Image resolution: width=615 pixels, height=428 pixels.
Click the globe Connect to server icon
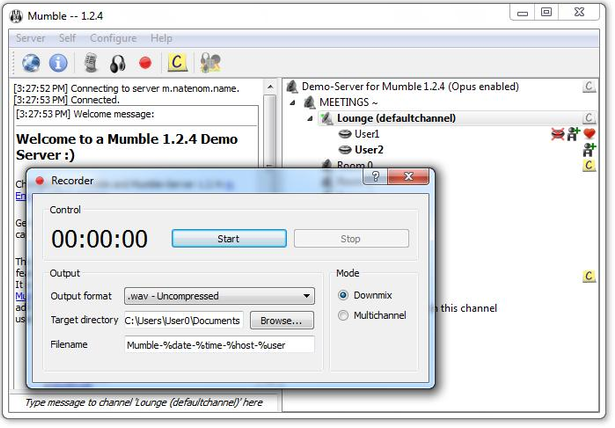coord(31,63)
